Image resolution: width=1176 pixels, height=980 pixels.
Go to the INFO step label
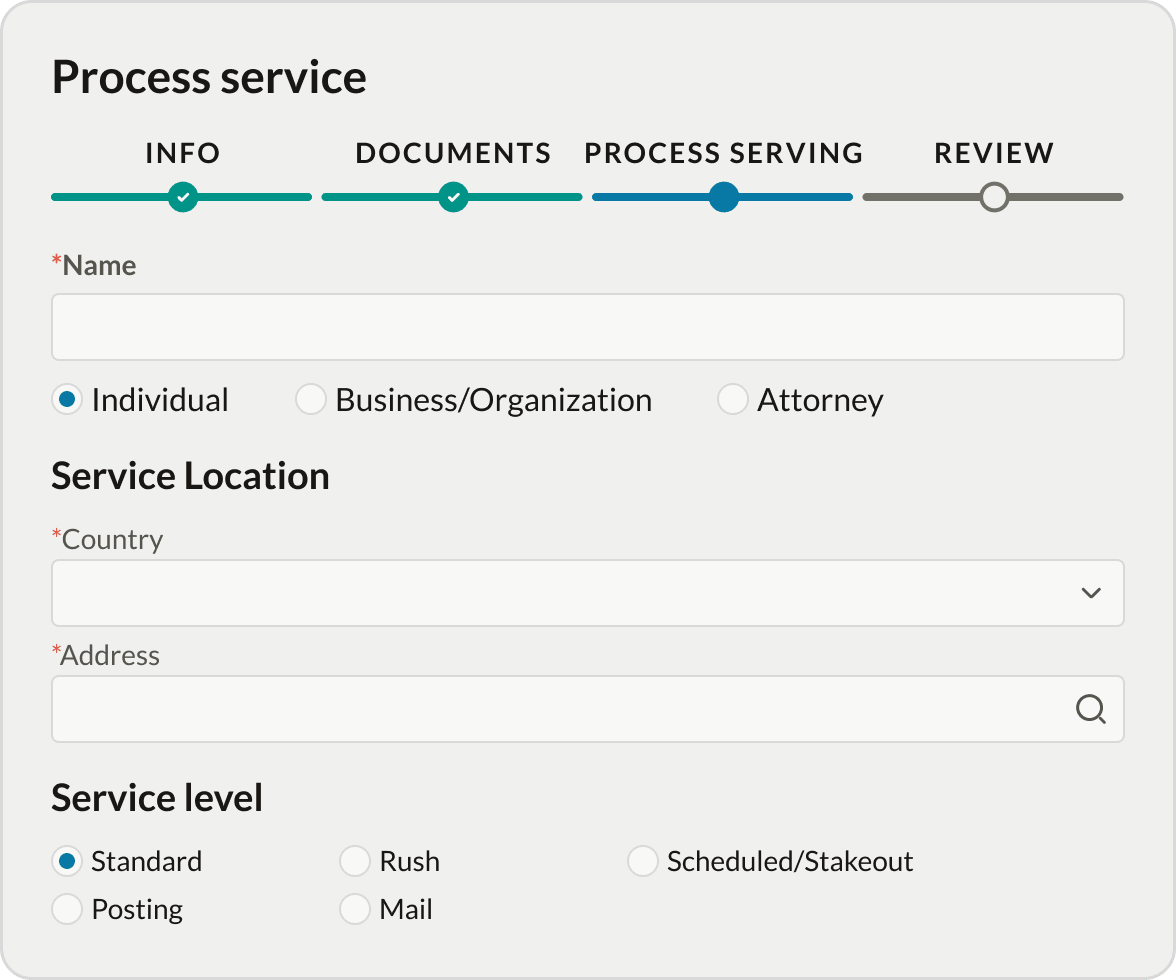tap(183, 153)
